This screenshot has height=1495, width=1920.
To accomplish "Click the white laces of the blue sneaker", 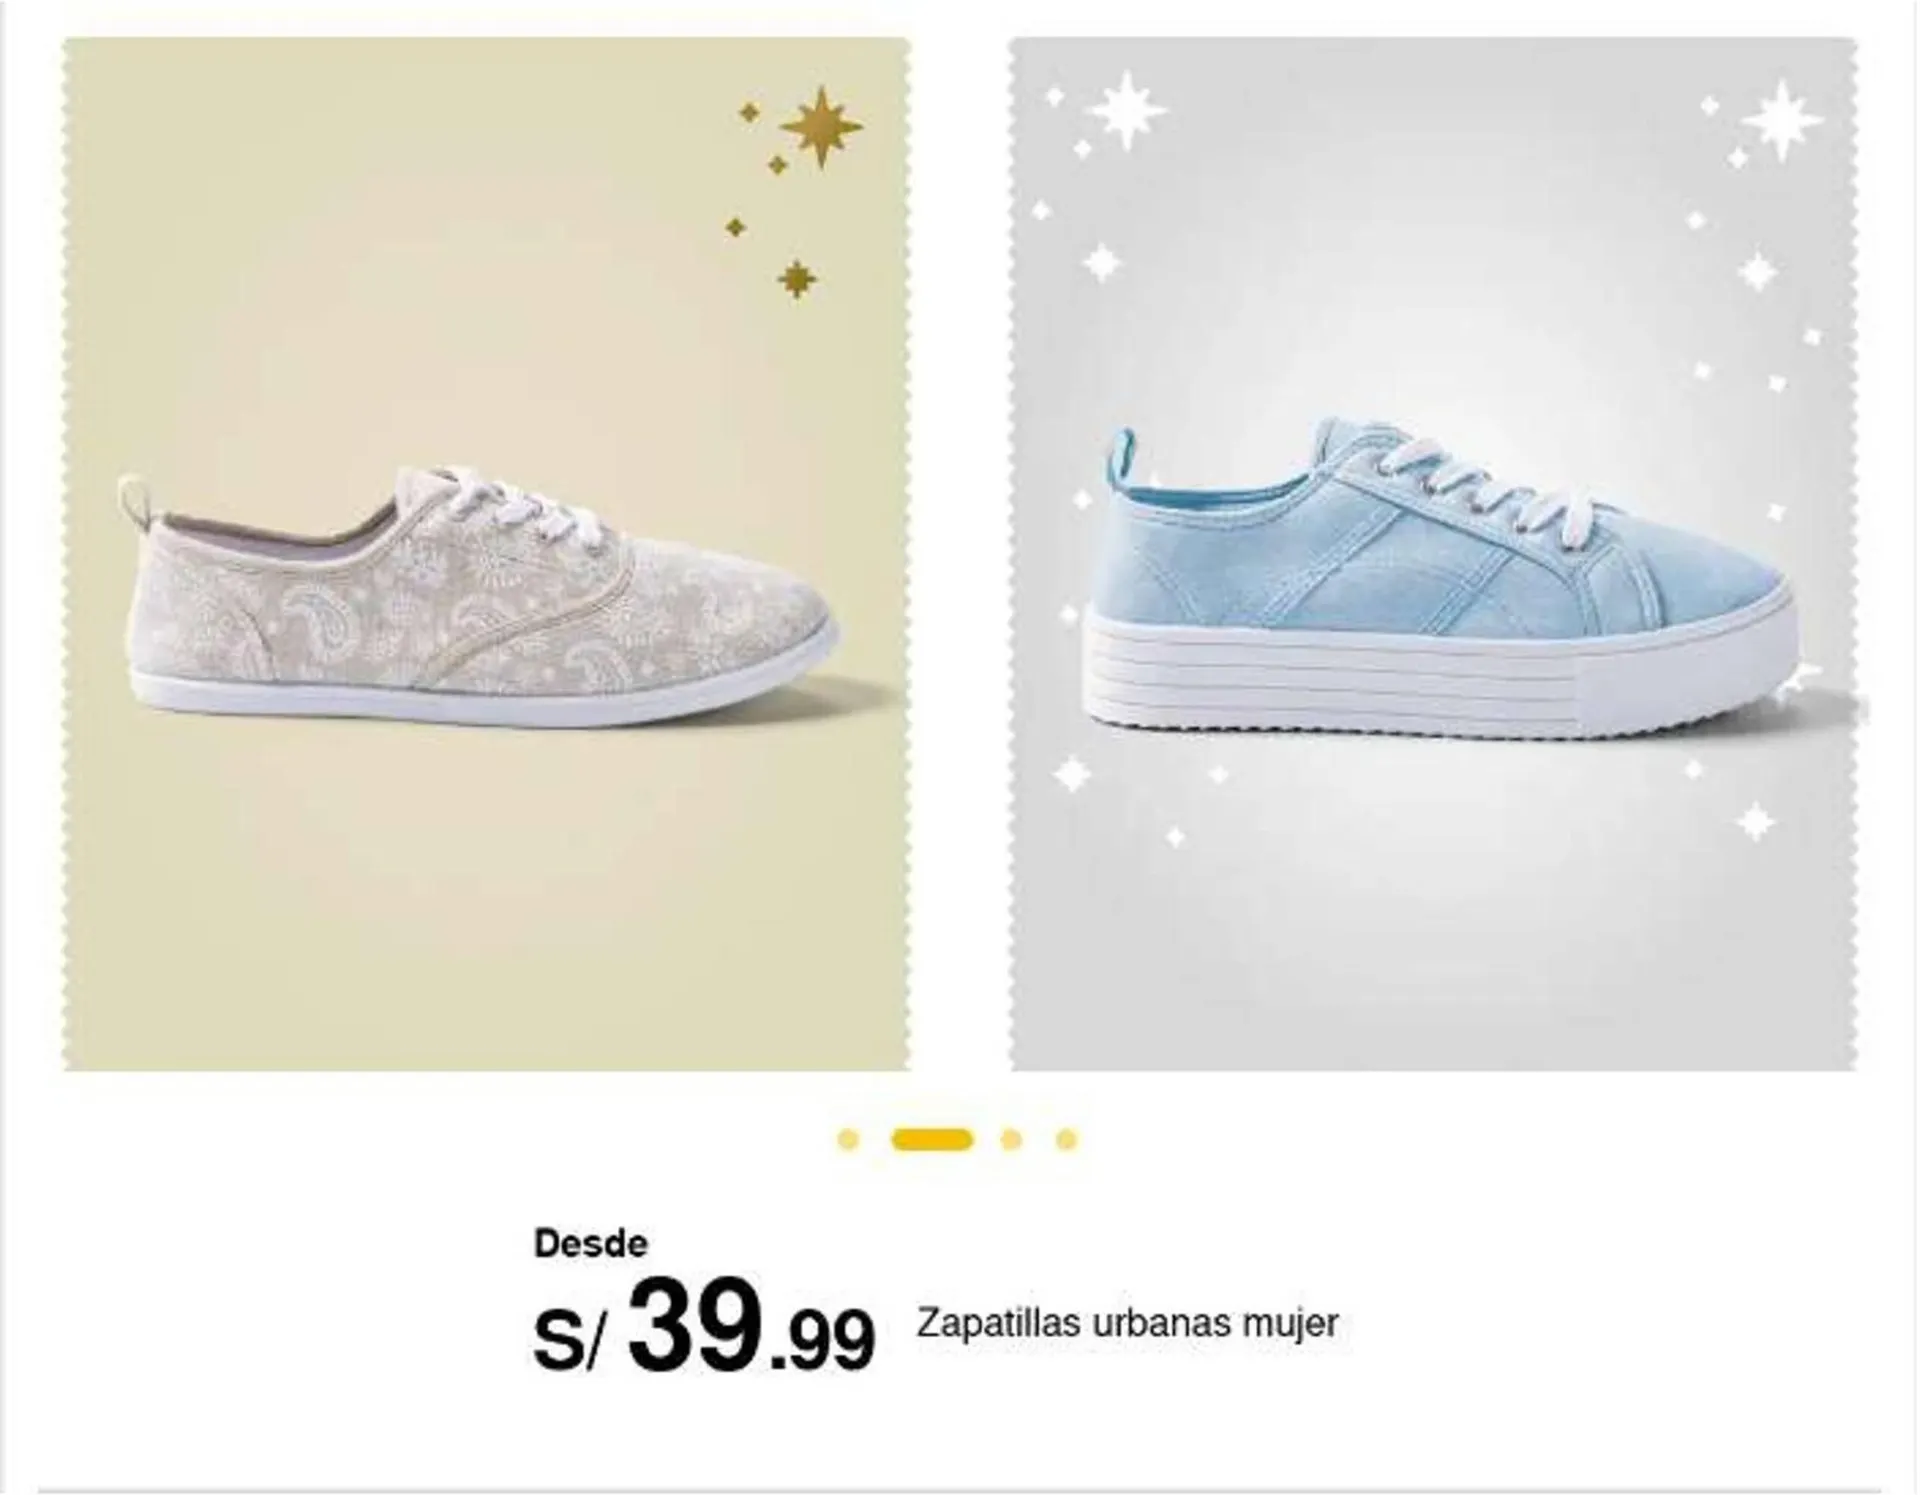I will click(x=1480, y=491).
